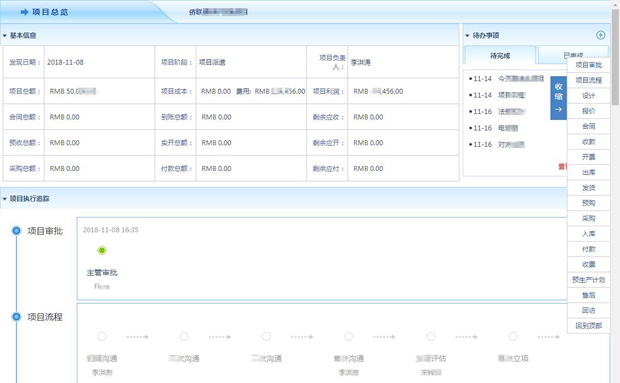Click the 项目审批 timeline stage label
The image size is (620, 383).
point(45,231)
